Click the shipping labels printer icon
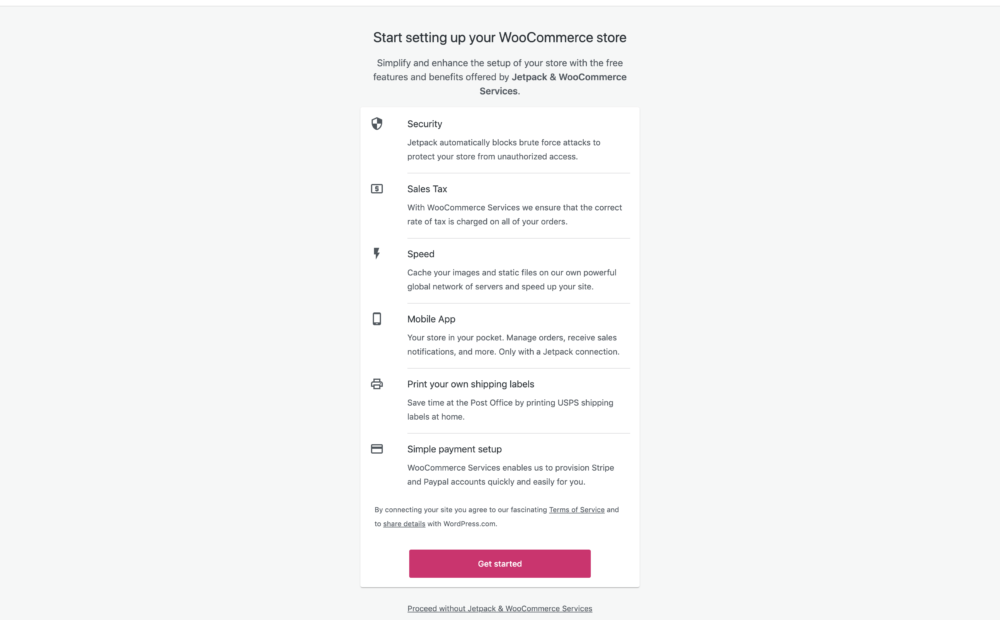This screenshot has height=620, width=1000. pos(377,384)
